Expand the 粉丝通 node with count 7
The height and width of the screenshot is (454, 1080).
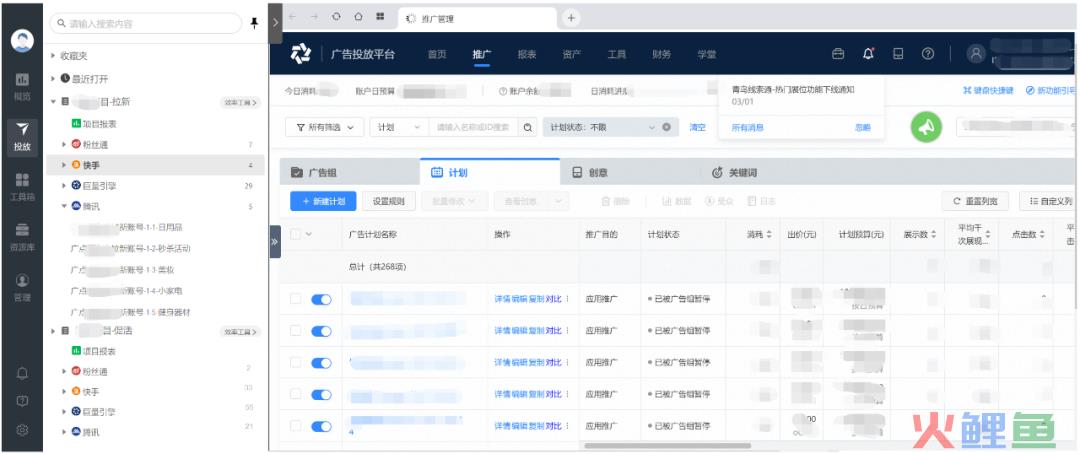tap(64, 145)
